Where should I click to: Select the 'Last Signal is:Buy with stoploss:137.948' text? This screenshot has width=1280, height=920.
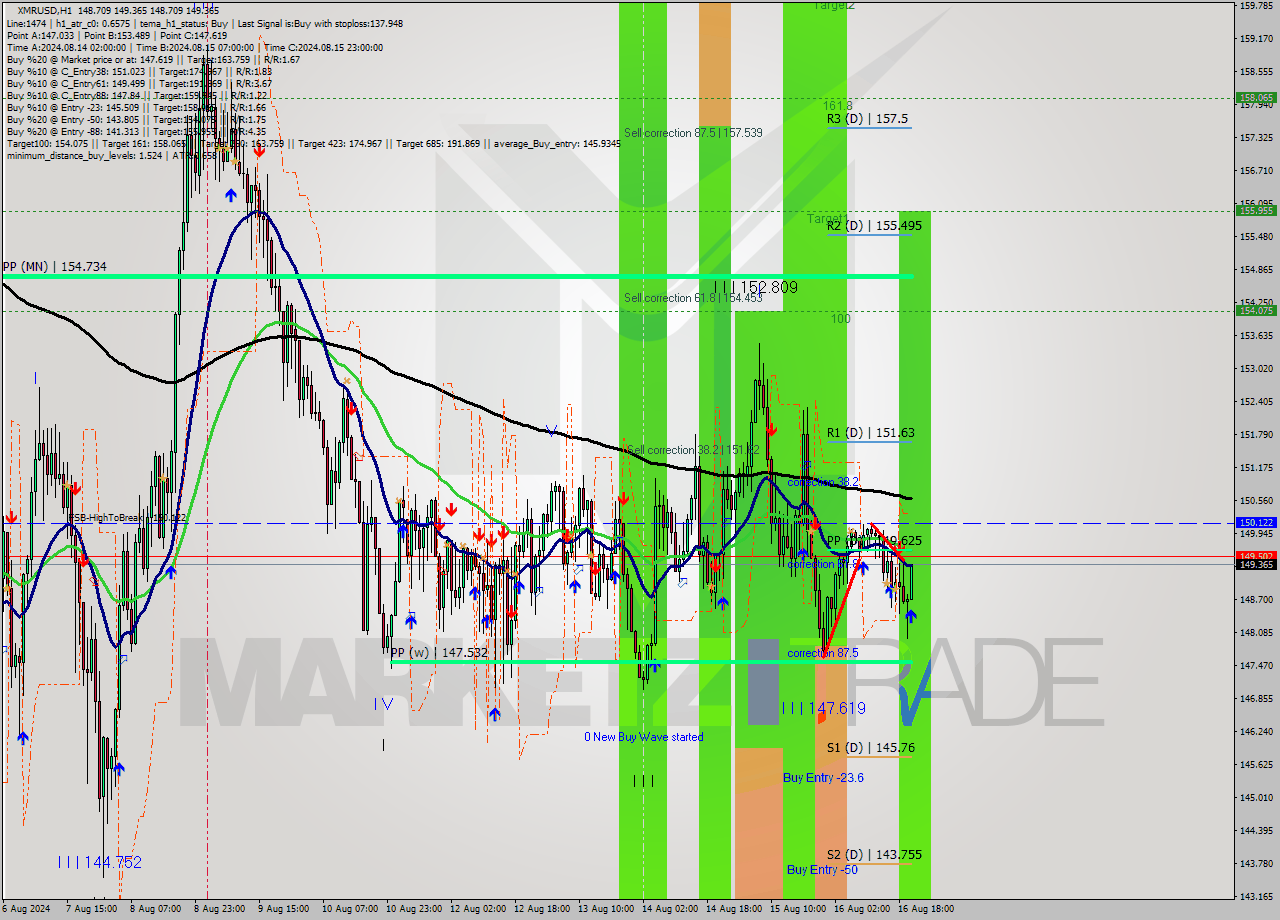point(318,23)
